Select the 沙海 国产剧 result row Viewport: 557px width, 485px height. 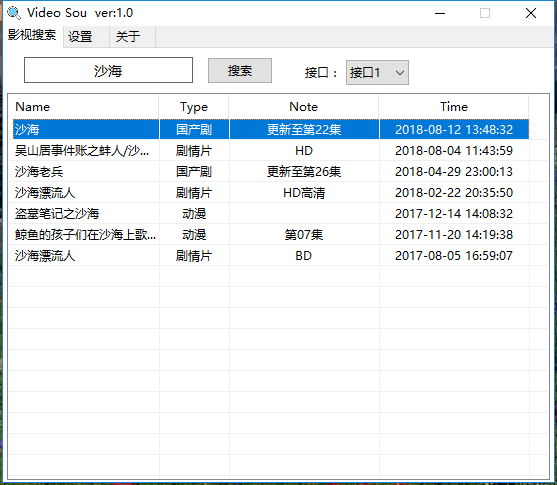click(271, 129)
